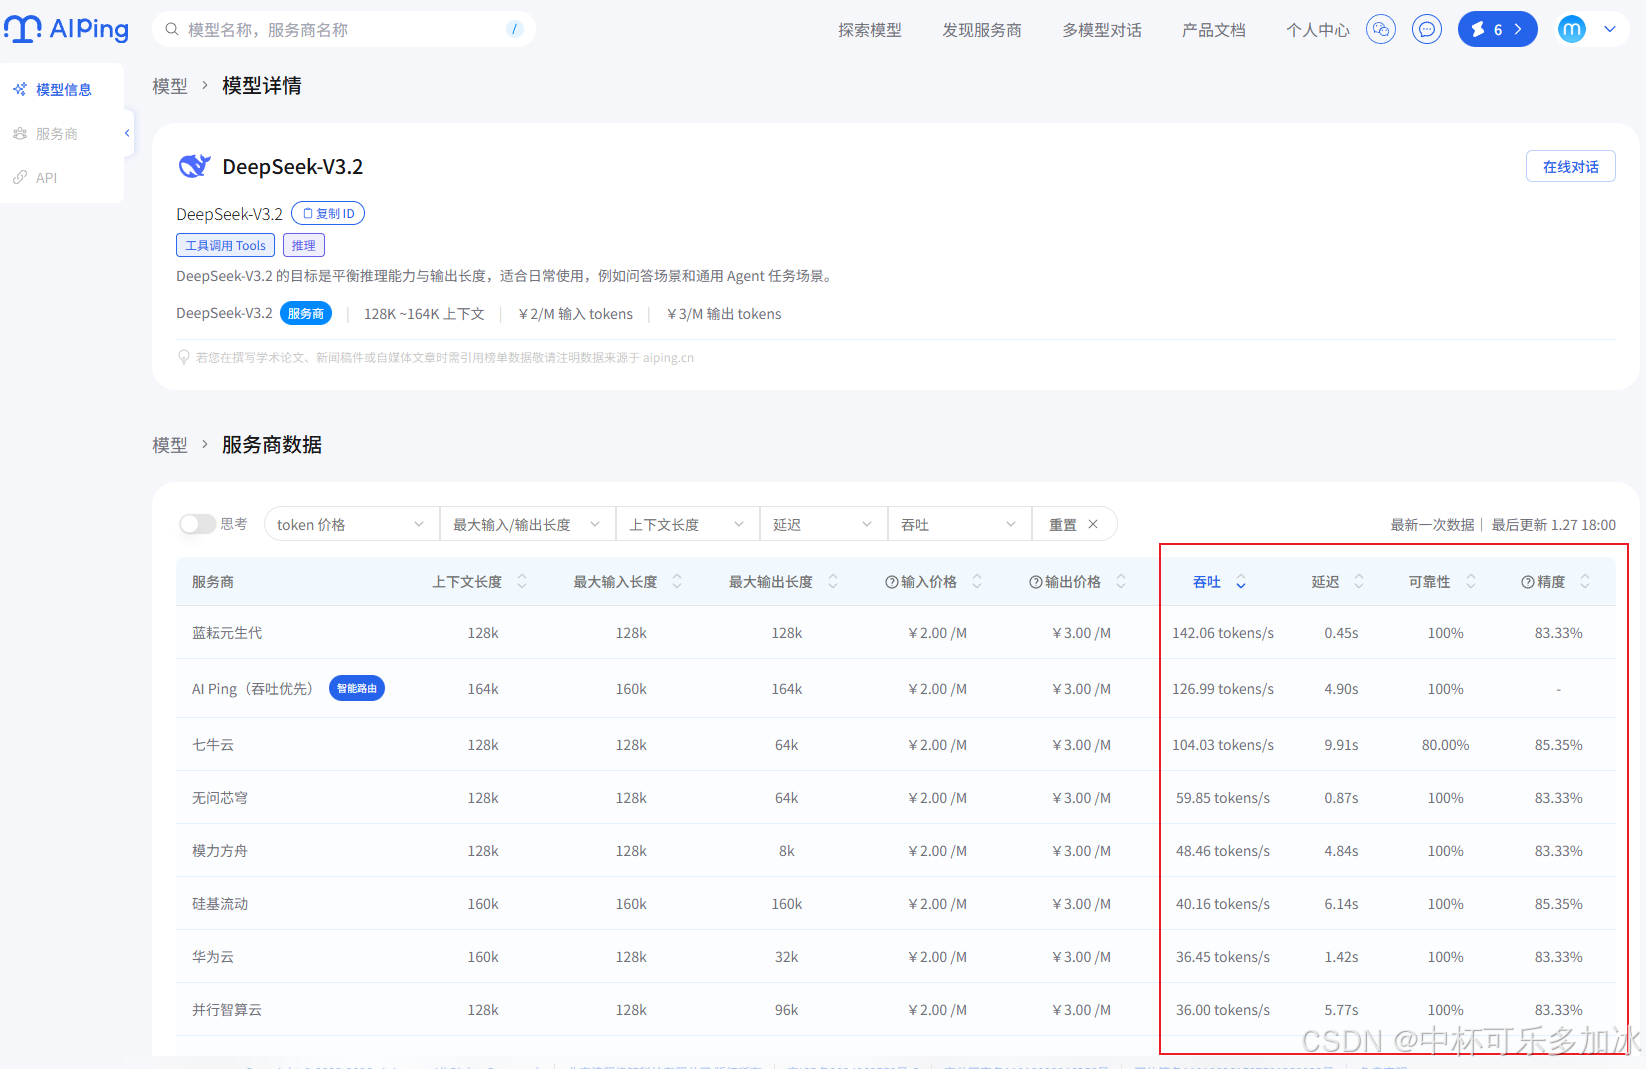Click the 服务商 blue badge
The height and width of the screenshot is (1069, 1646).
[306, 313]
